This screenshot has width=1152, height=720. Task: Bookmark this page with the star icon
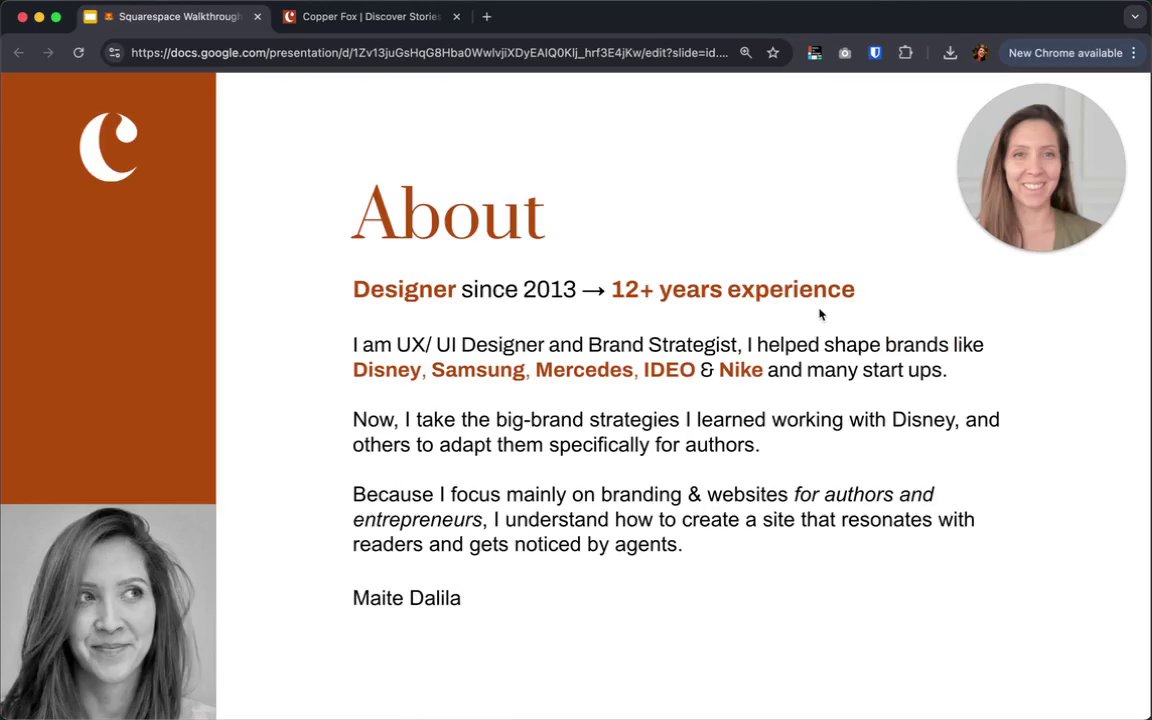(773, 53)
